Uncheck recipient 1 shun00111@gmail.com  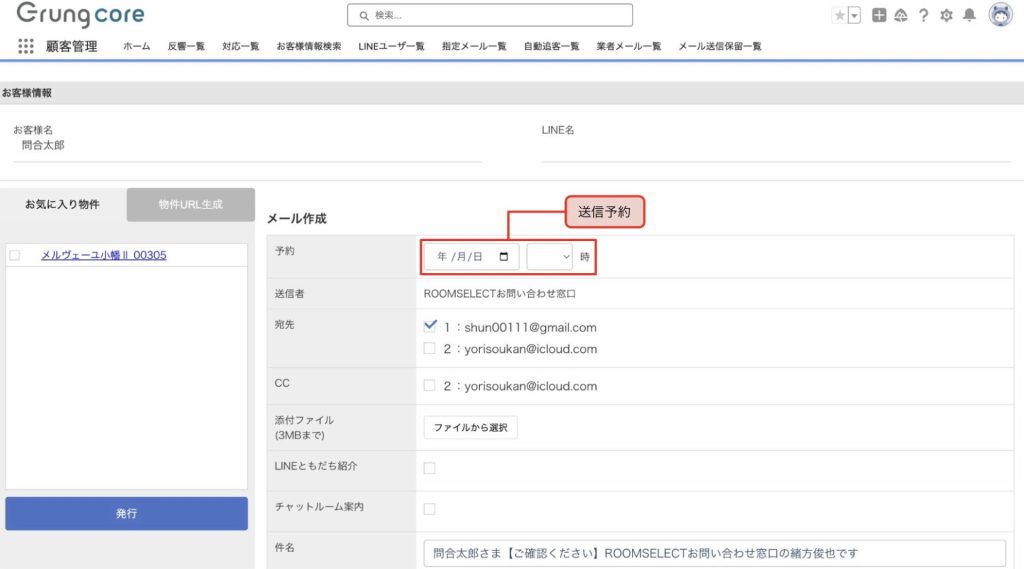click(430, 326)
